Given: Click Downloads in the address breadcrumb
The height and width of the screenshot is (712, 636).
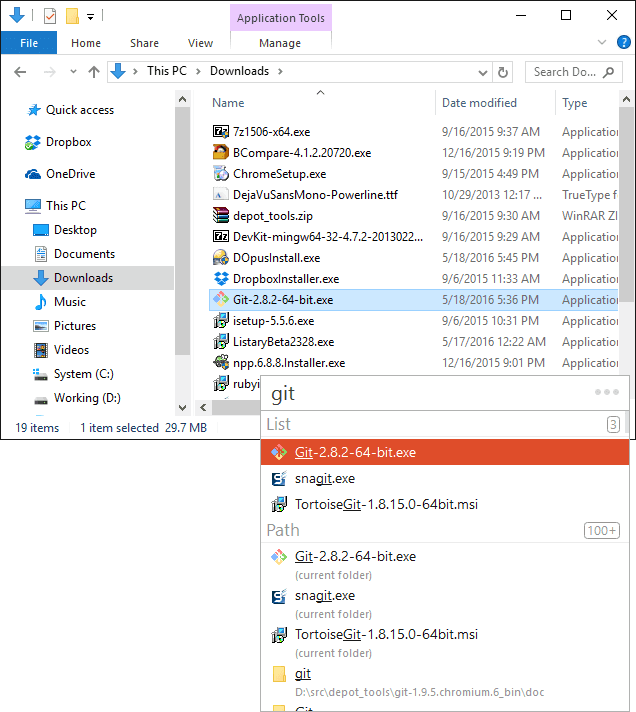Looking at the screenshot, I should 239,71.
